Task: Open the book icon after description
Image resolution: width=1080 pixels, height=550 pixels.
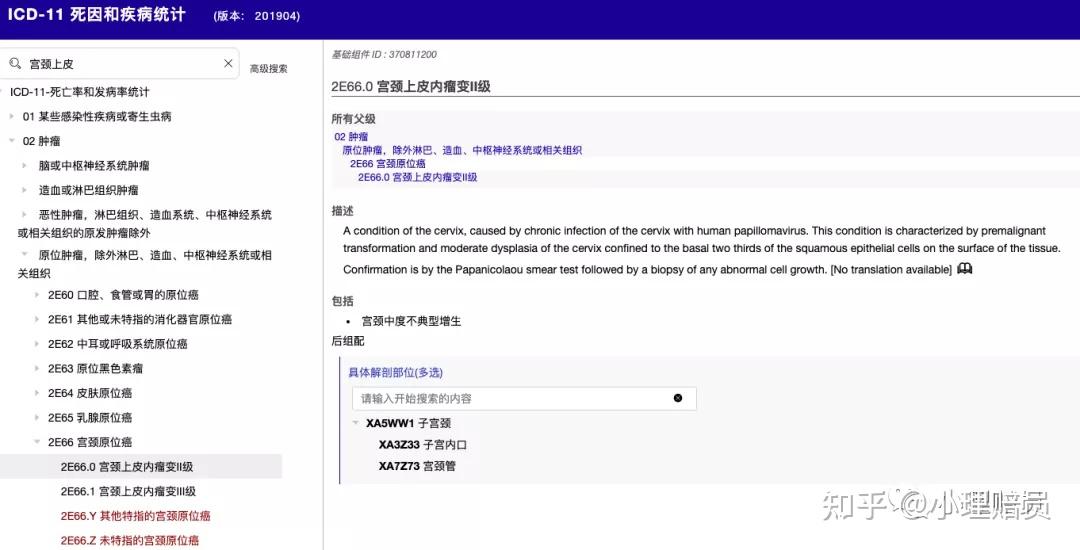Action: tap(965, 268)
